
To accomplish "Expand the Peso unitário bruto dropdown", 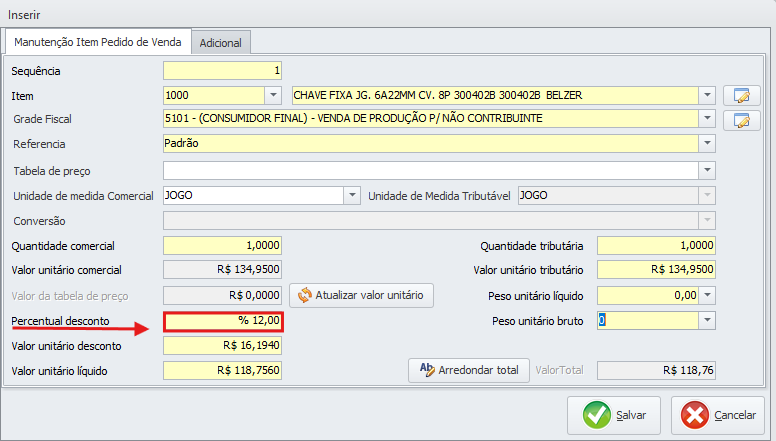I will pyautogui.click(x=708, y=320).
